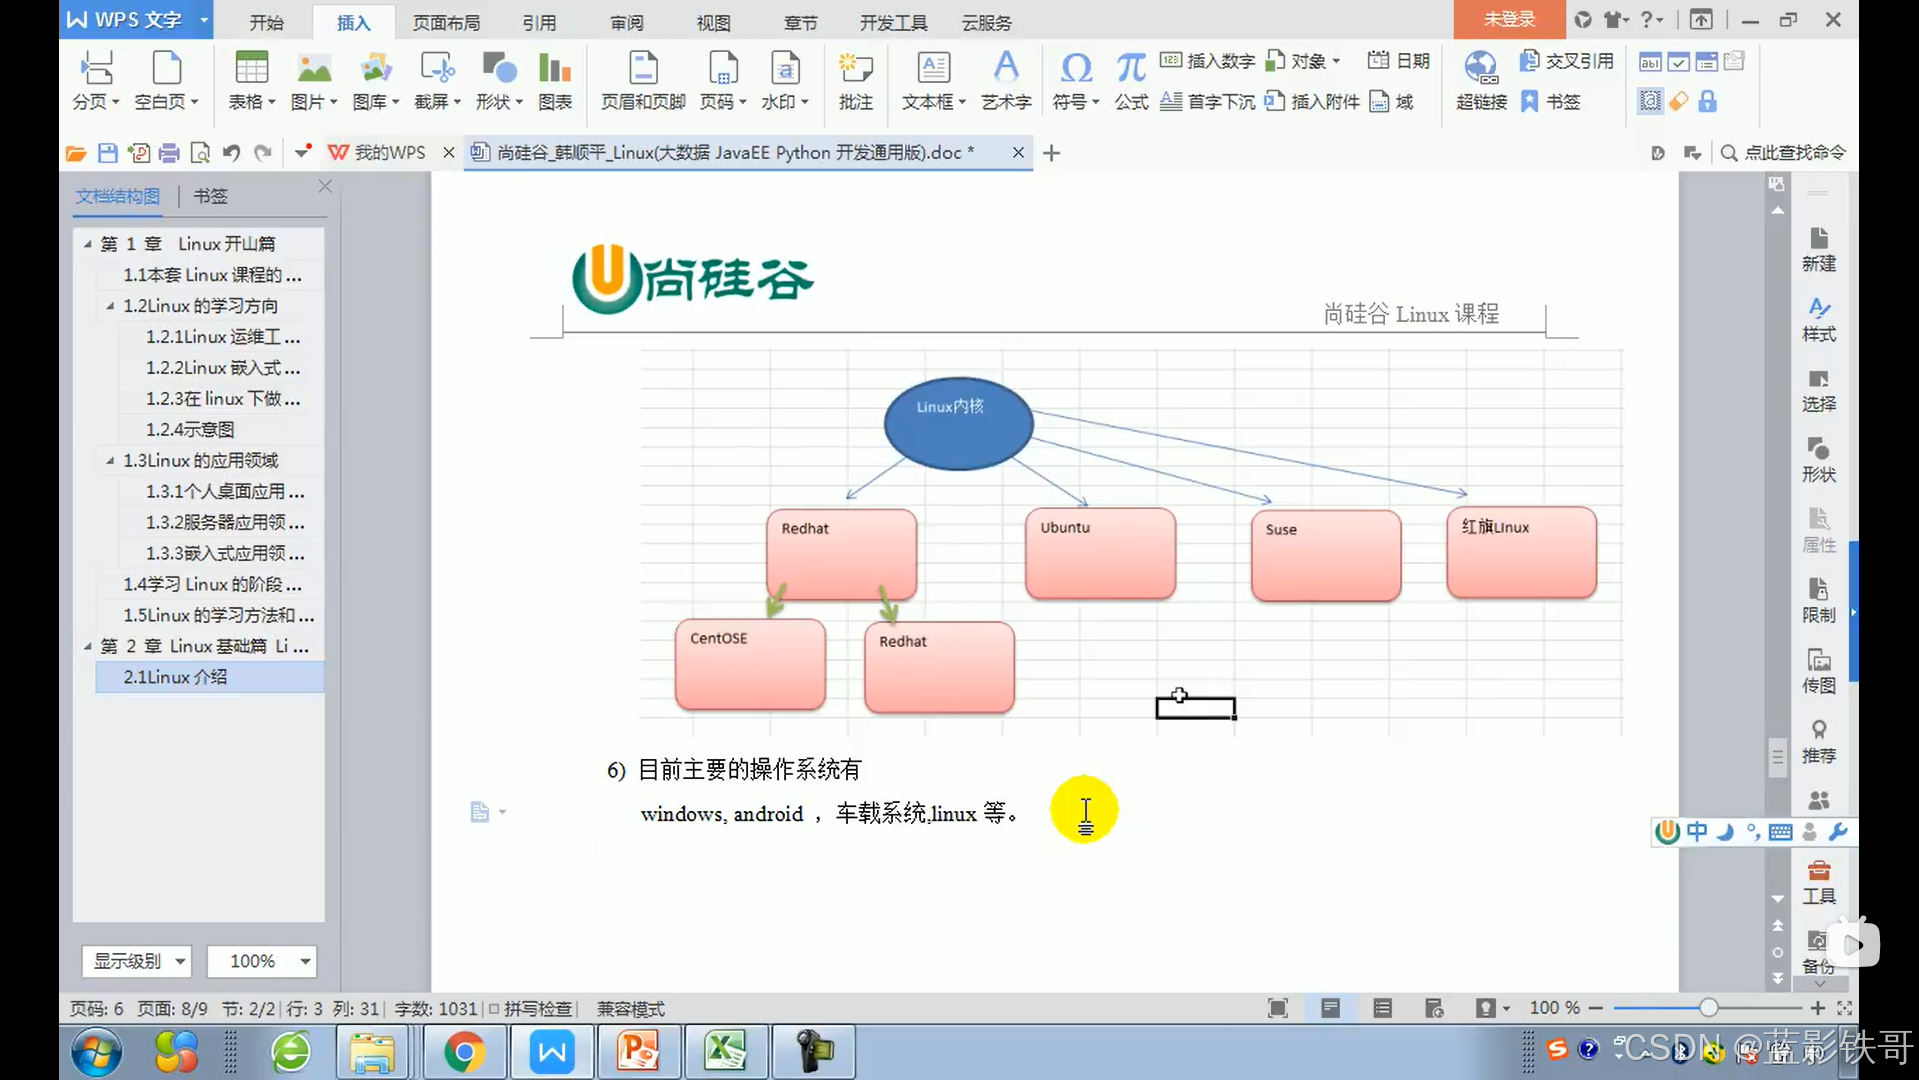Switch to full screen reading view
1919x1080 pixels.
click(x=1277, y=1008)
